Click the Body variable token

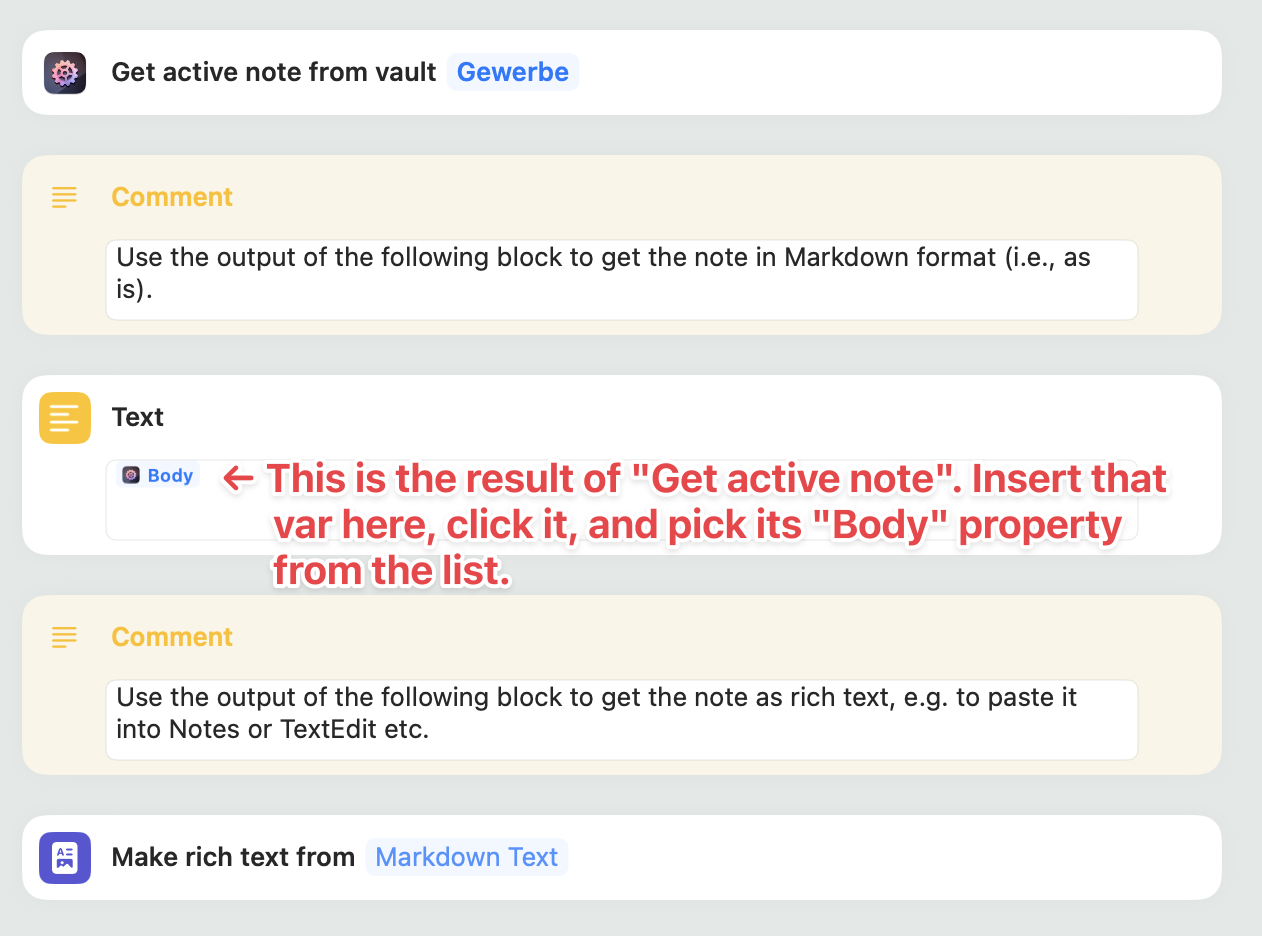159,475
